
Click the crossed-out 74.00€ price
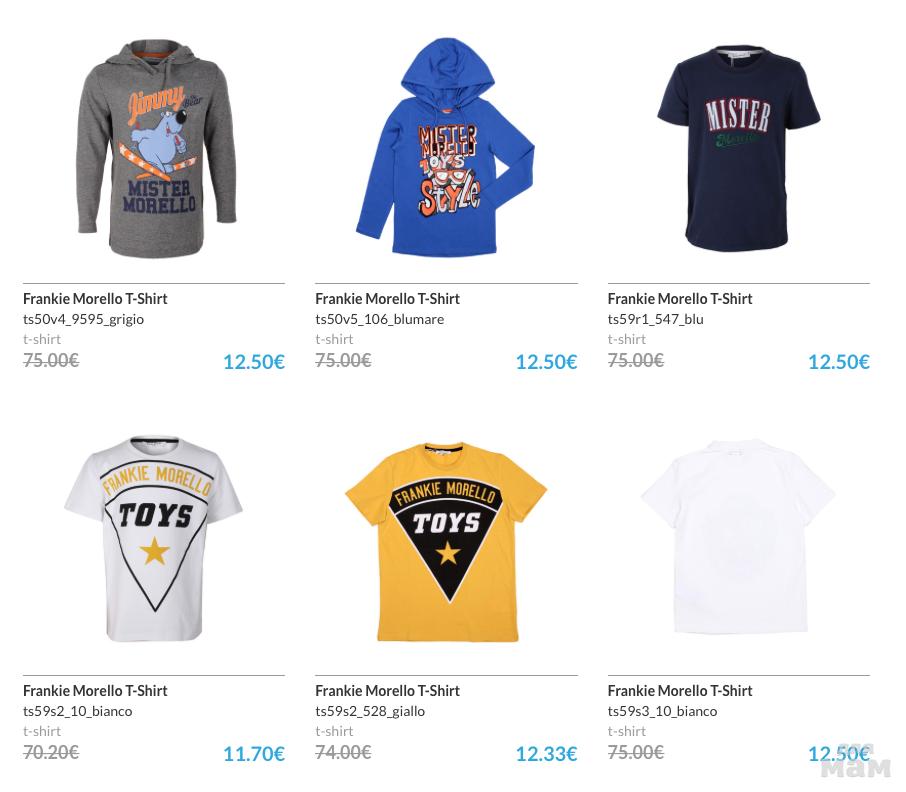[343, 752]
